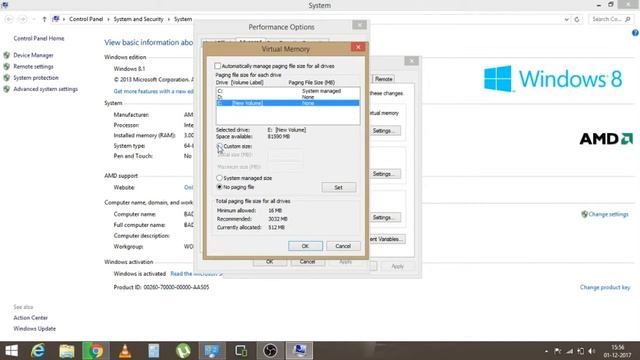Refresh the System window address bar

[577, 19]
